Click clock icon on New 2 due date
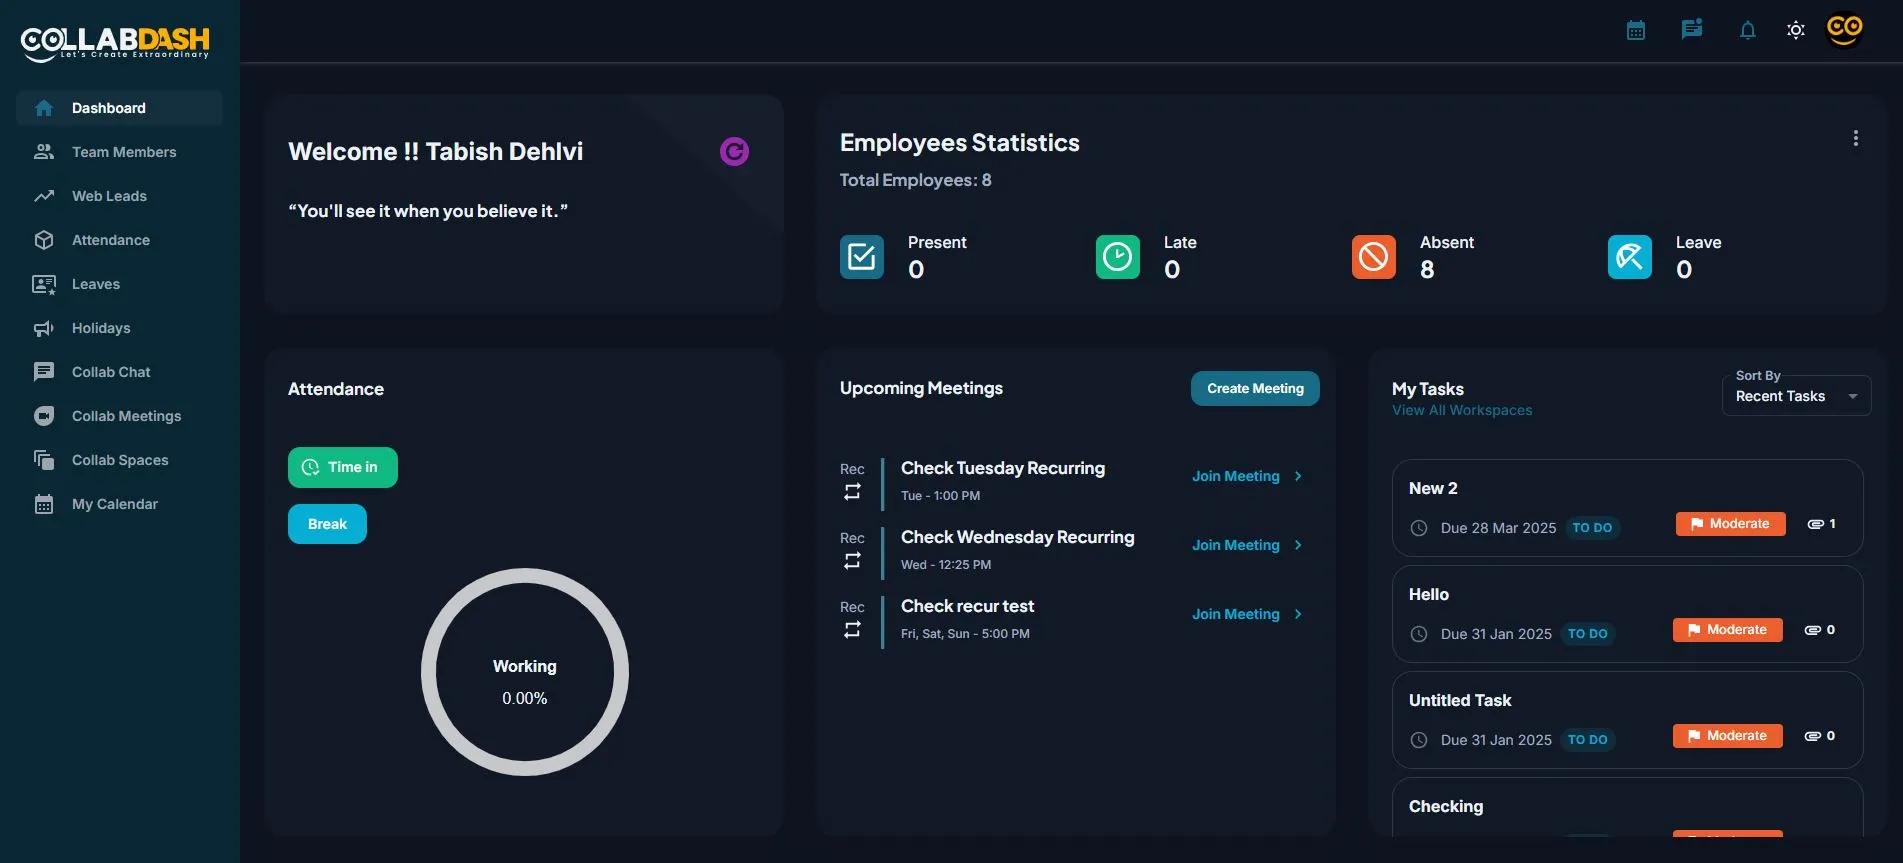The image size is (1903, 863). click(x=1418, y=528)
